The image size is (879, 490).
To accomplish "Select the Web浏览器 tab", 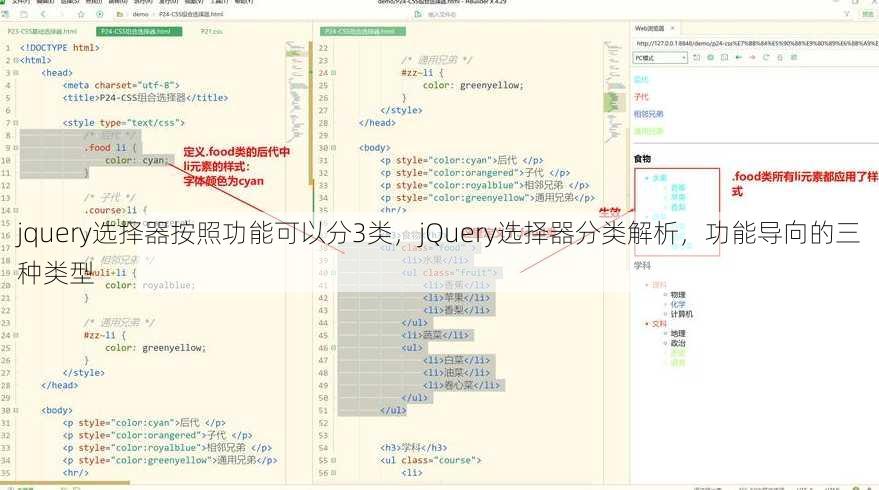I will coord(649,28).
